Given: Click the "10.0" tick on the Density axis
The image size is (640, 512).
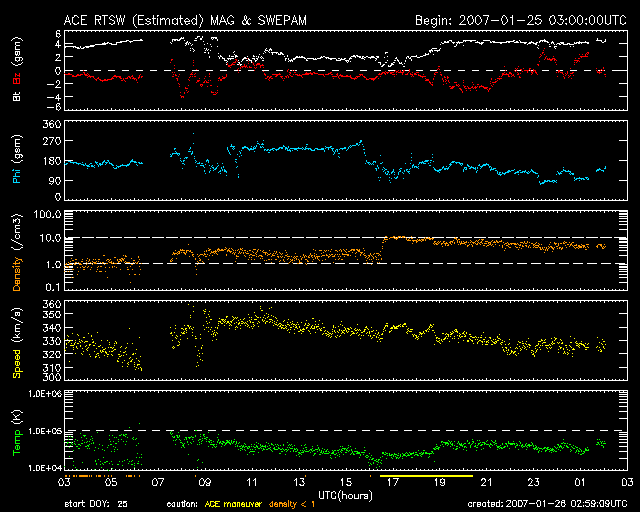Looking at the screenshot, I should [50, 238].
